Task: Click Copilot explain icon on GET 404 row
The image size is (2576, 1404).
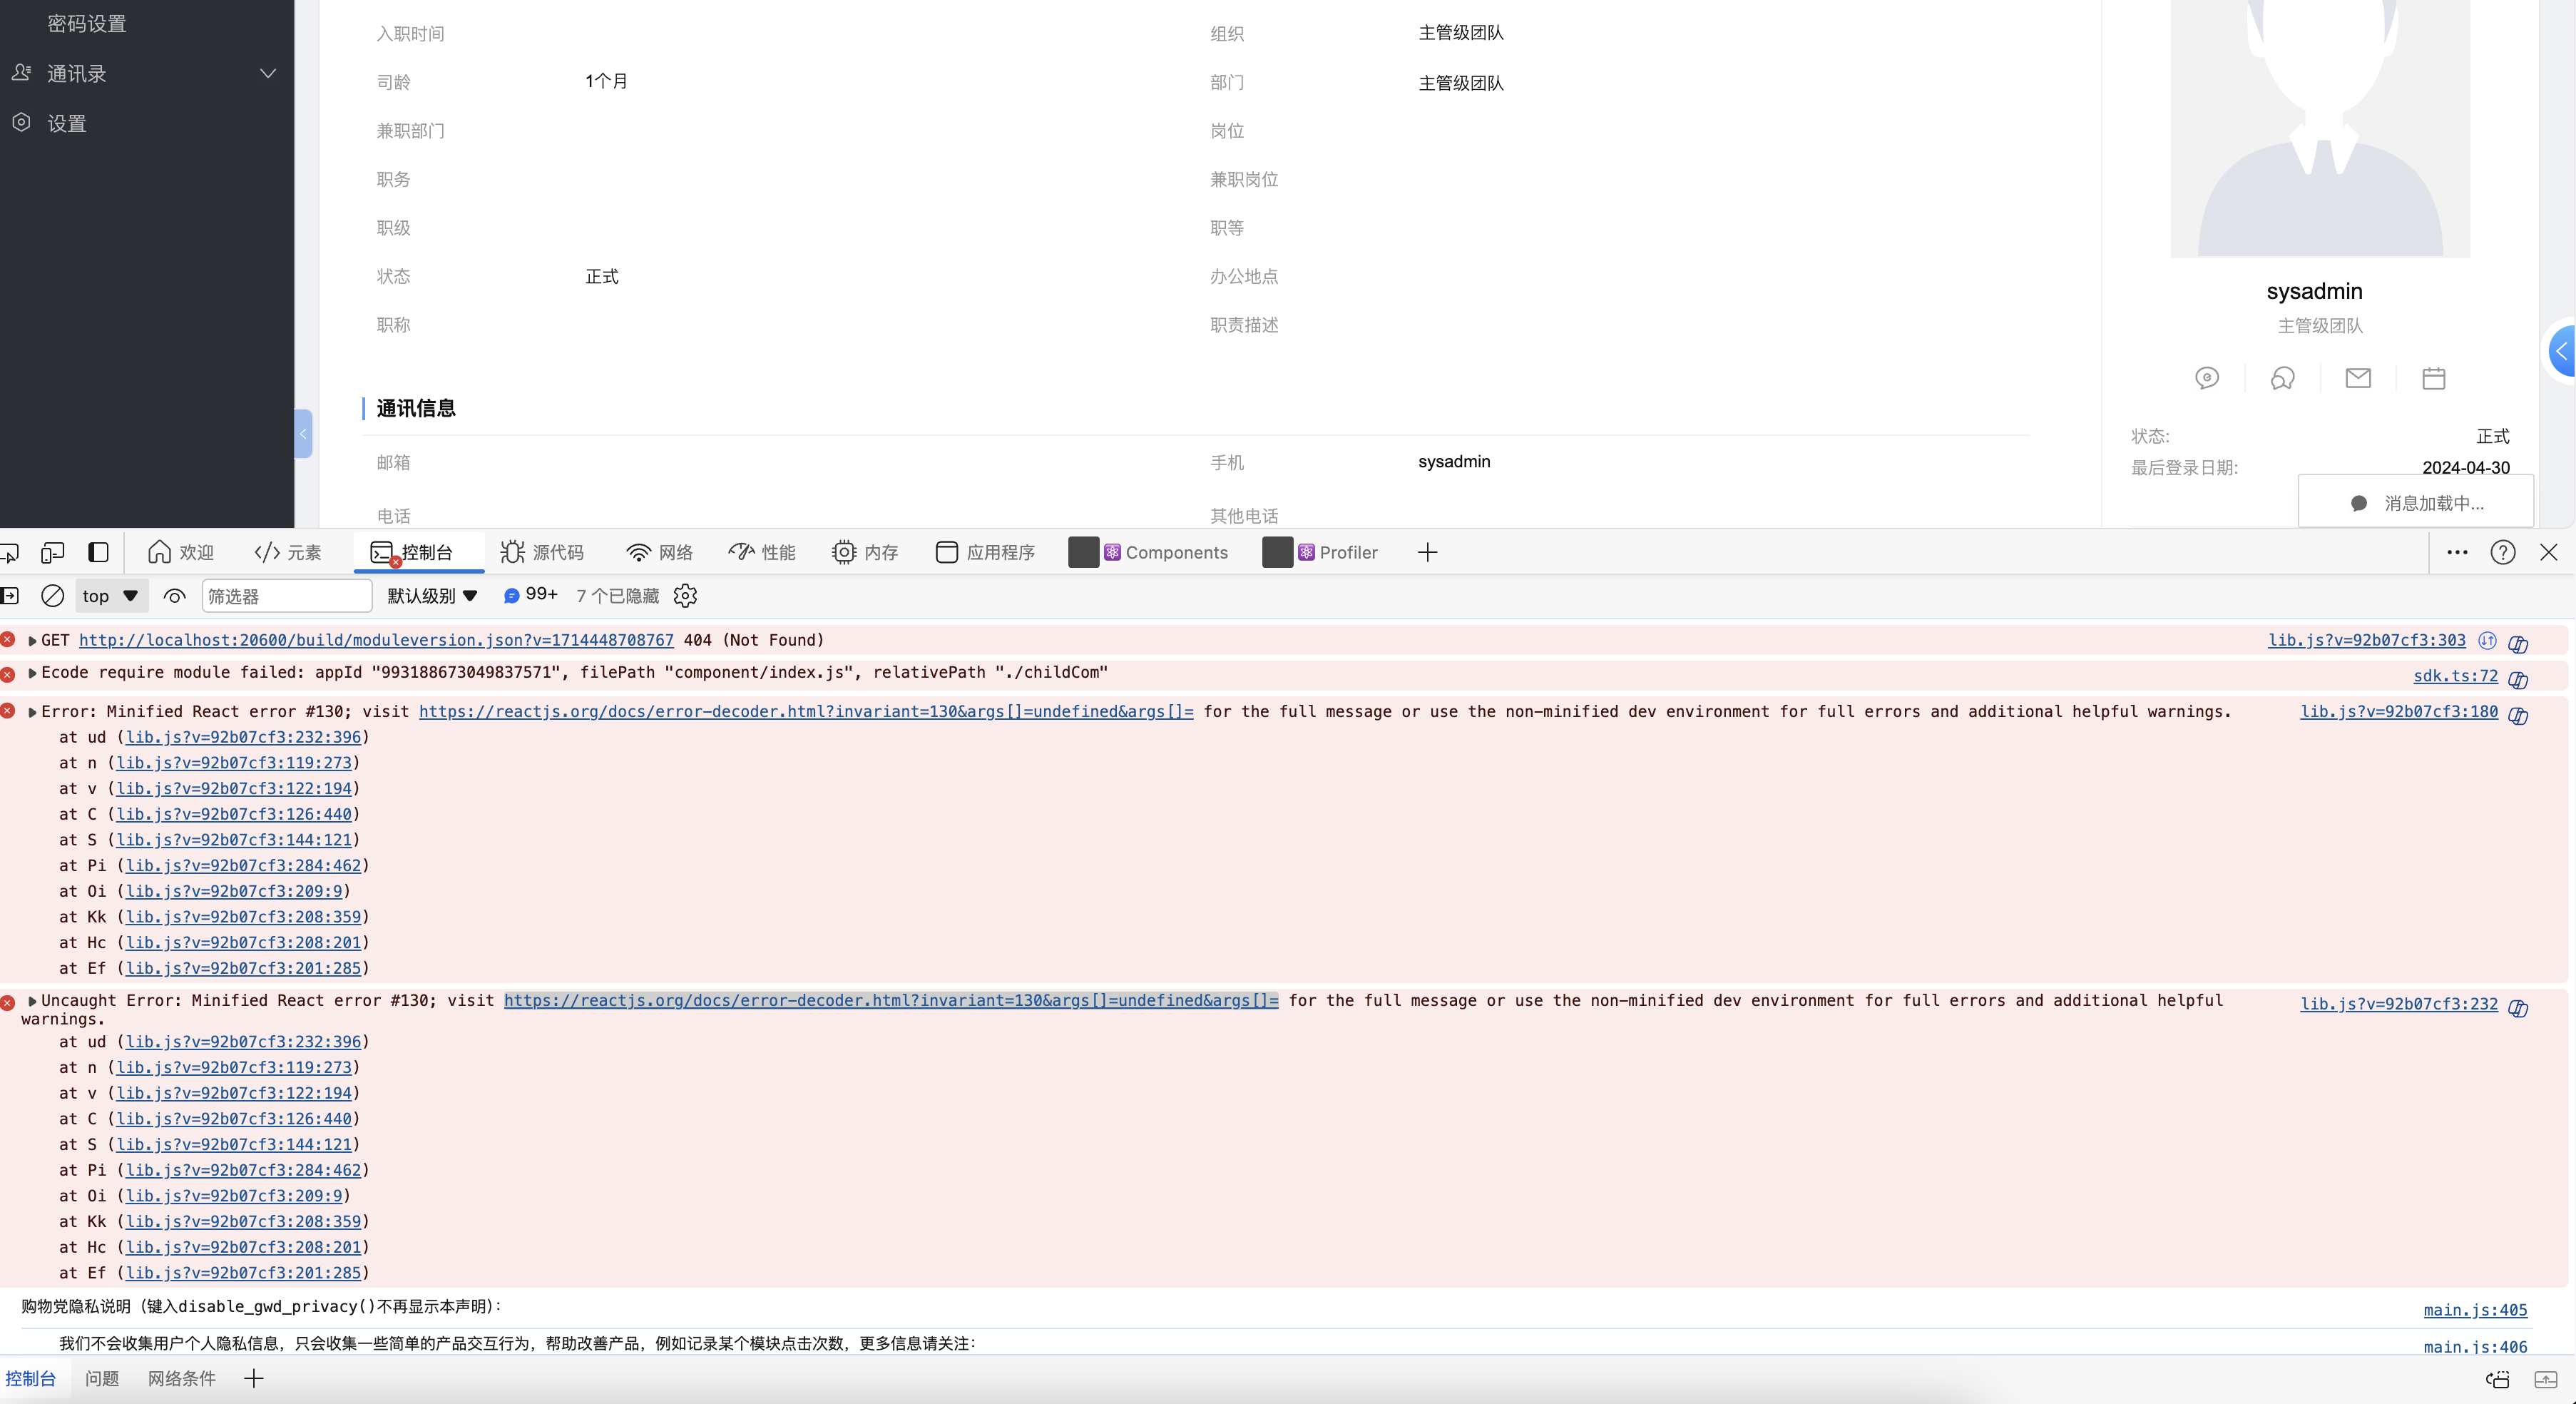Action: [x=2518, y=644]
